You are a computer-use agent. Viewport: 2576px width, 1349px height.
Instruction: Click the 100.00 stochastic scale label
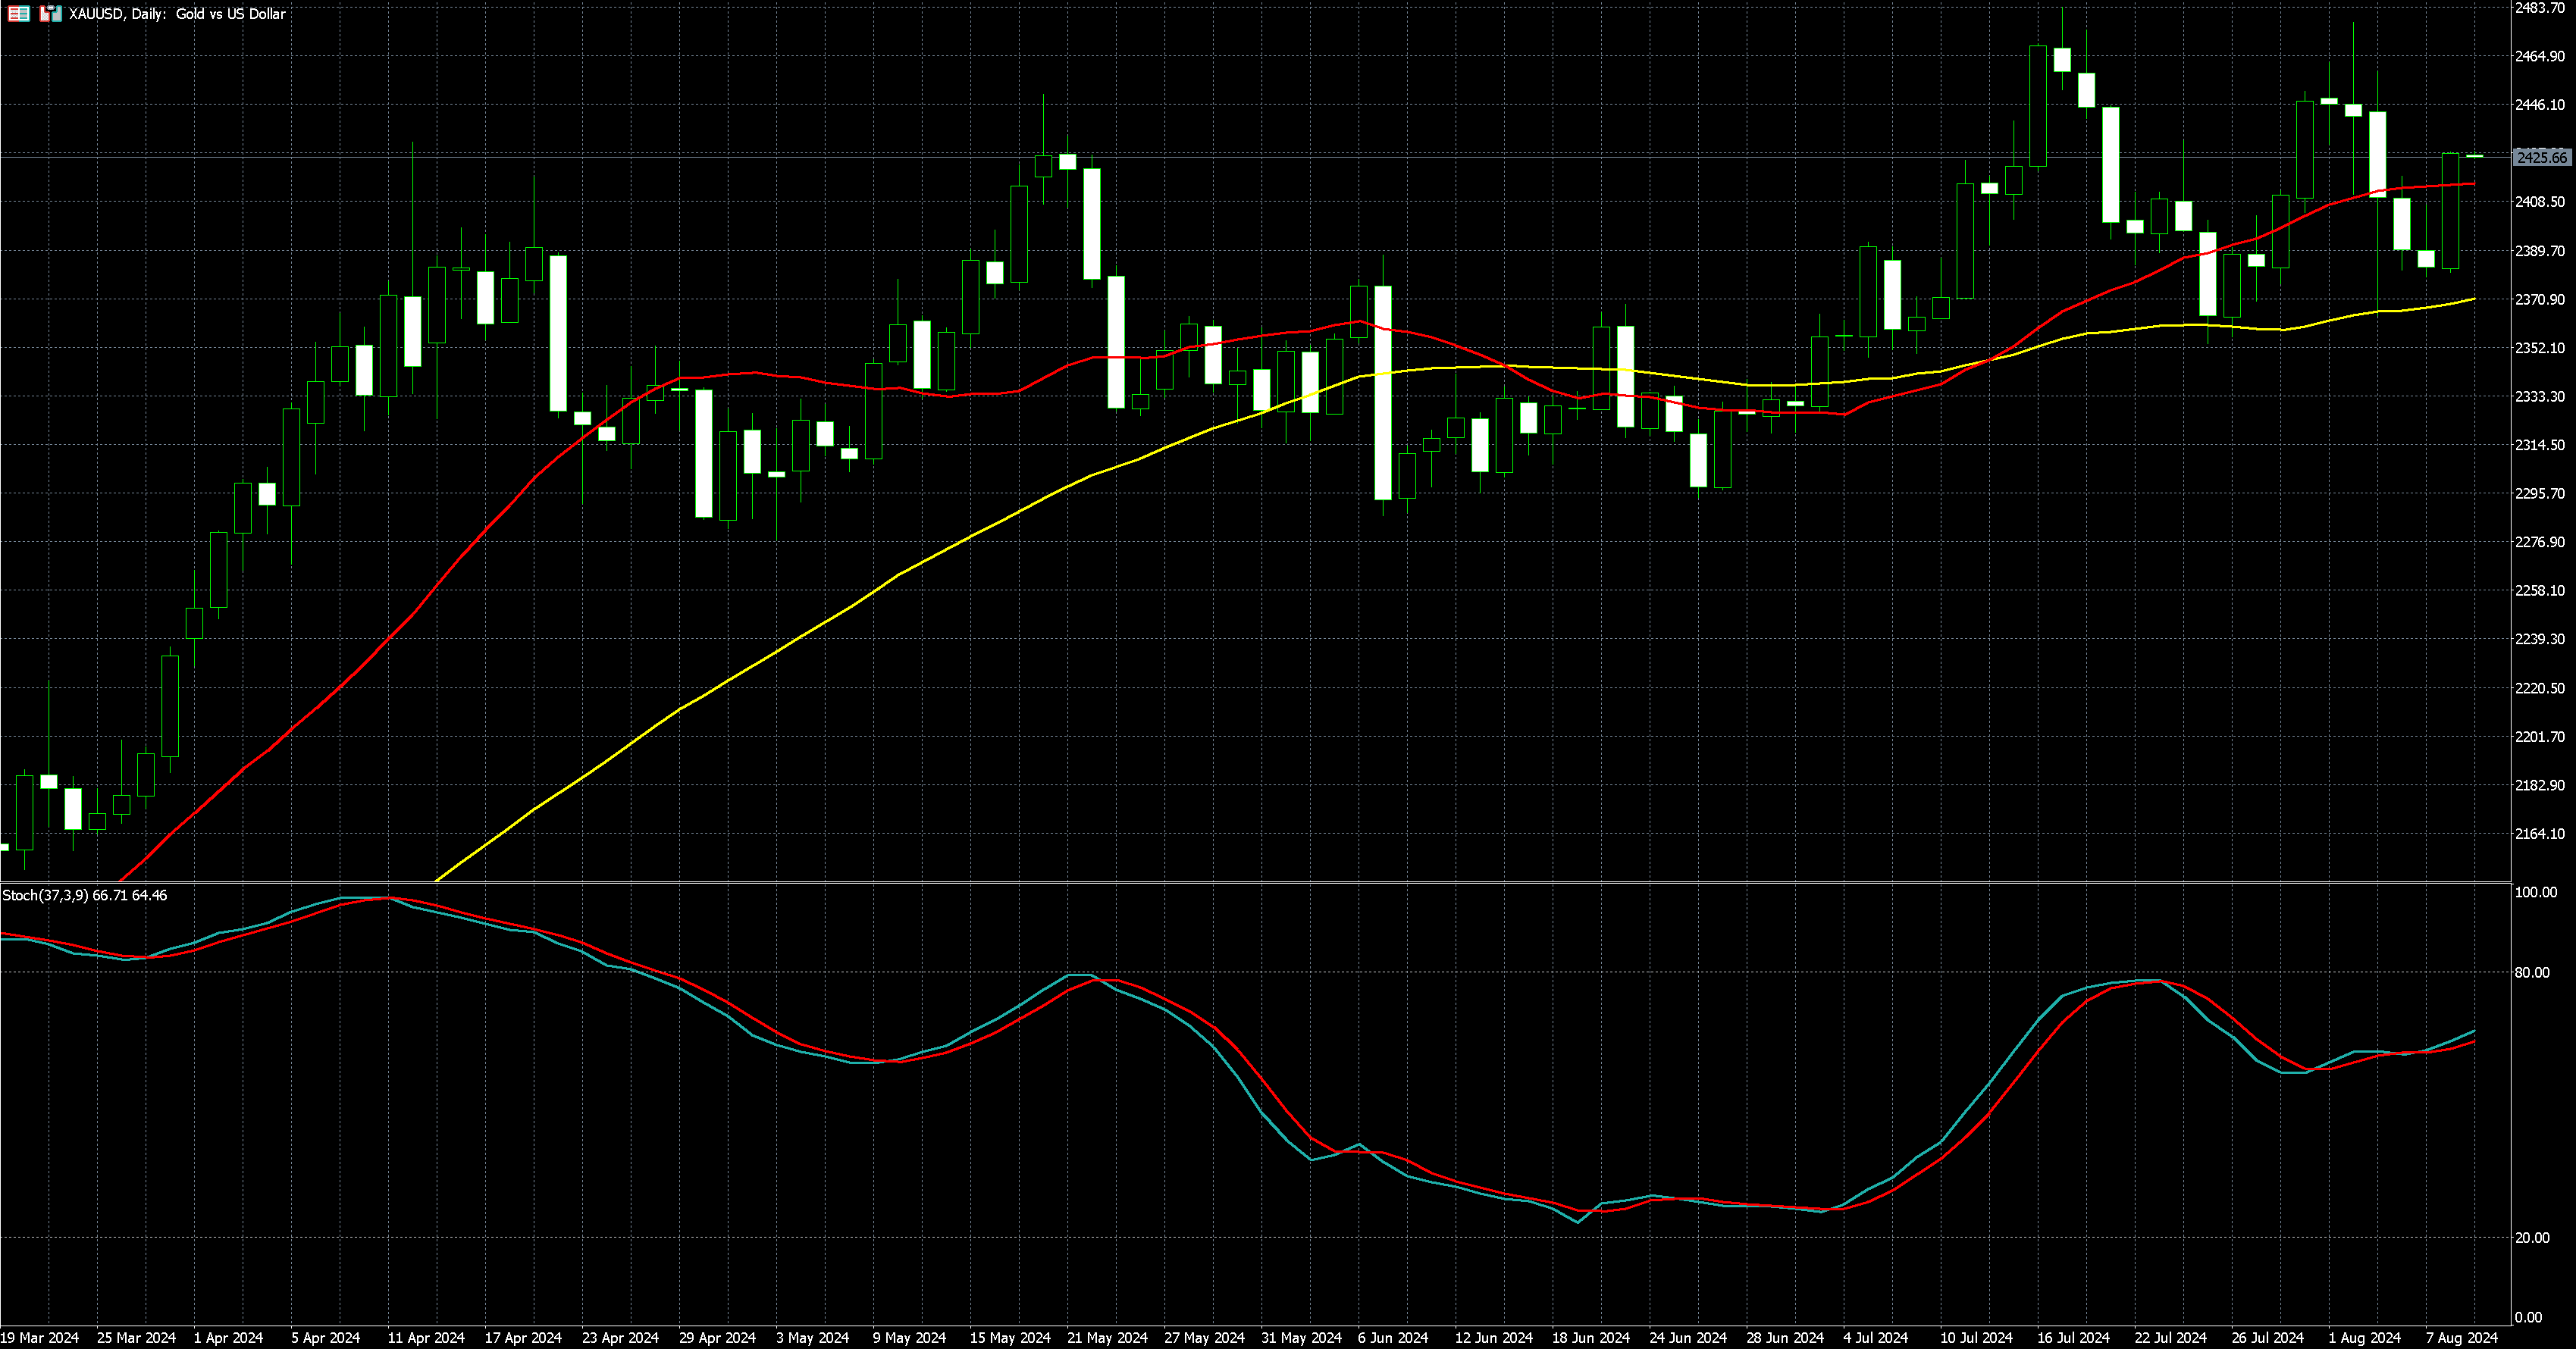[2535, 892]
